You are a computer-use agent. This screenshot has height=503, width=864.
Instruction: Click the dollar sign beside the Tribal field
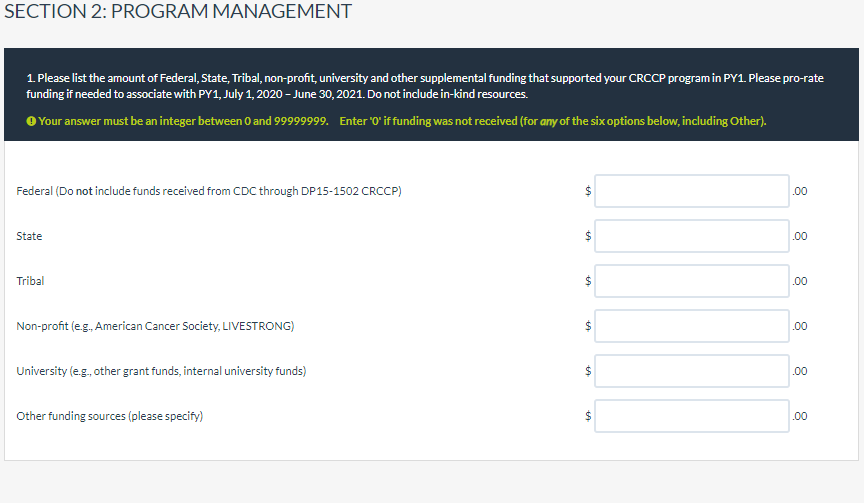pyautogui.click(x=588, y=281)
